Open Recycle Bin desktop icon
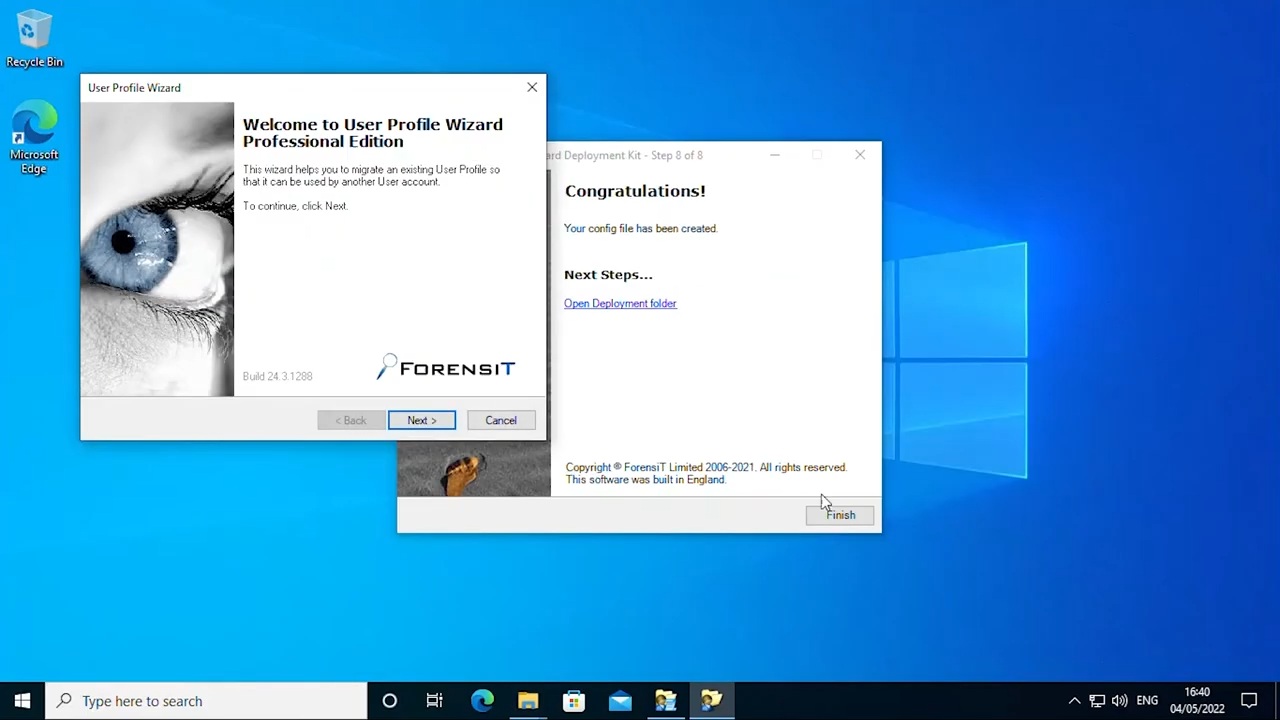The height and width of the screenshot is (720, 1280). pos(34,40)
